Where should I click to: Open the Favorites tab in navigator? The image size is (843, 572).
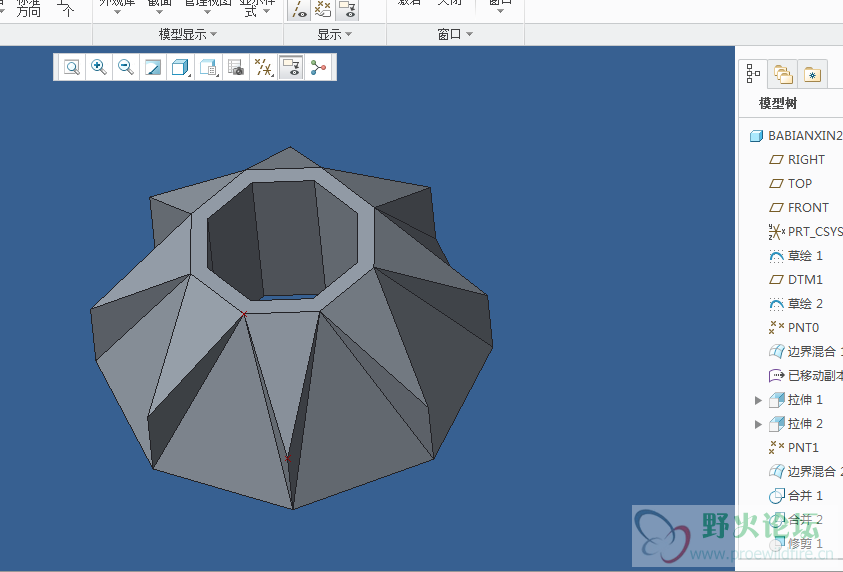812,74
